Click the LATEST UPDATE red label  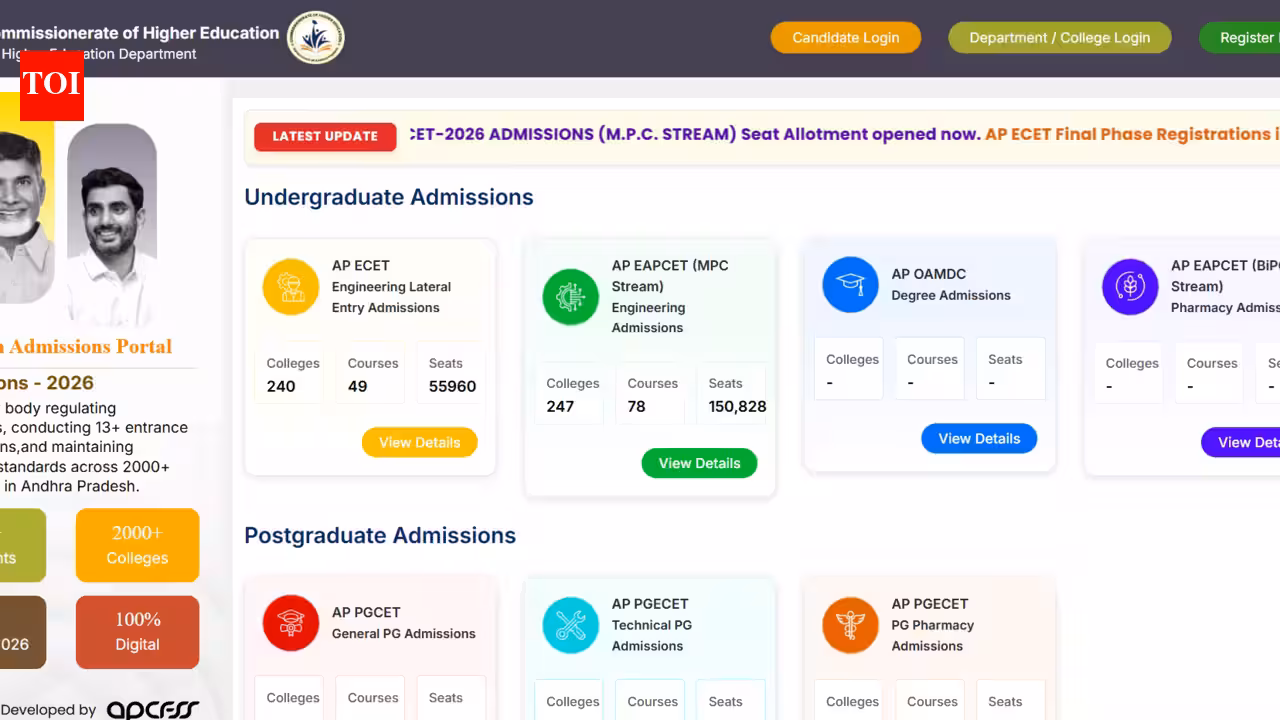click(x=325, y=136)
